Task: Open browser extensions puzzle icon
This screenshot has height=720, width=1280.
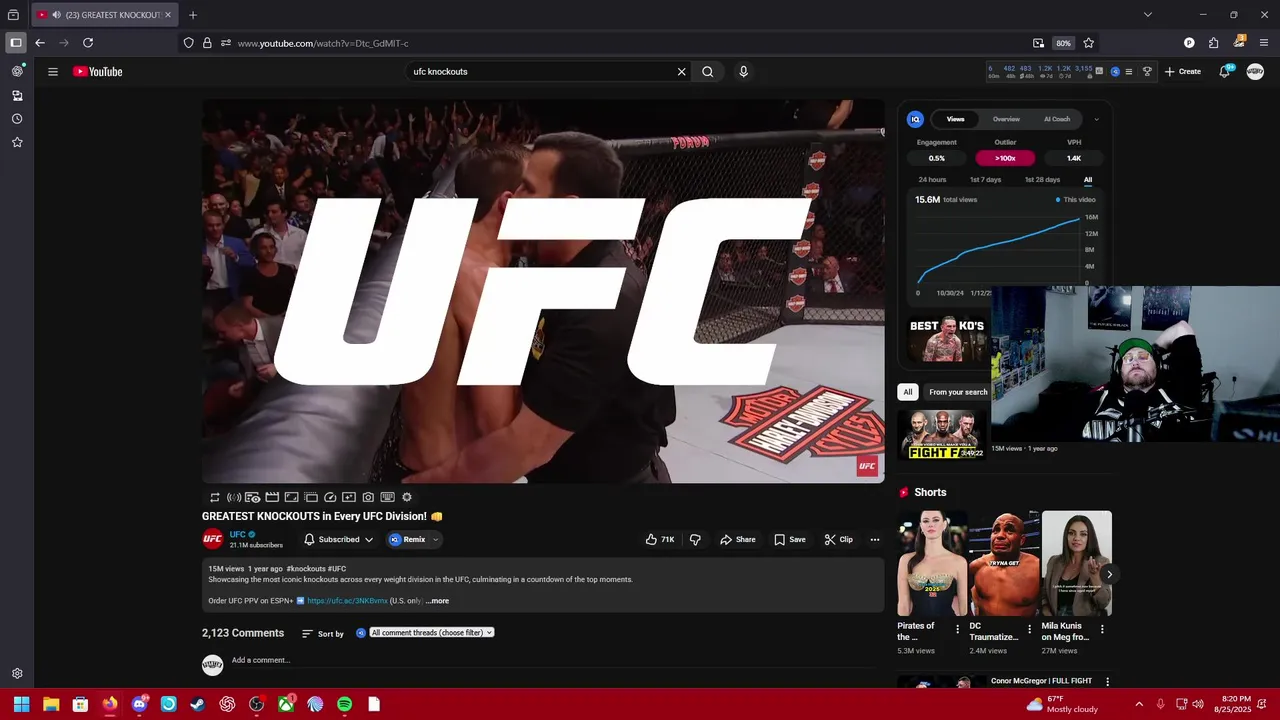Action: click(x=1213, y=43)
